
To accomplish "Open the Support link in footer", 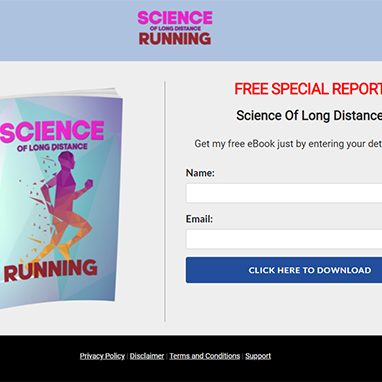I will [x=258, y=356].
